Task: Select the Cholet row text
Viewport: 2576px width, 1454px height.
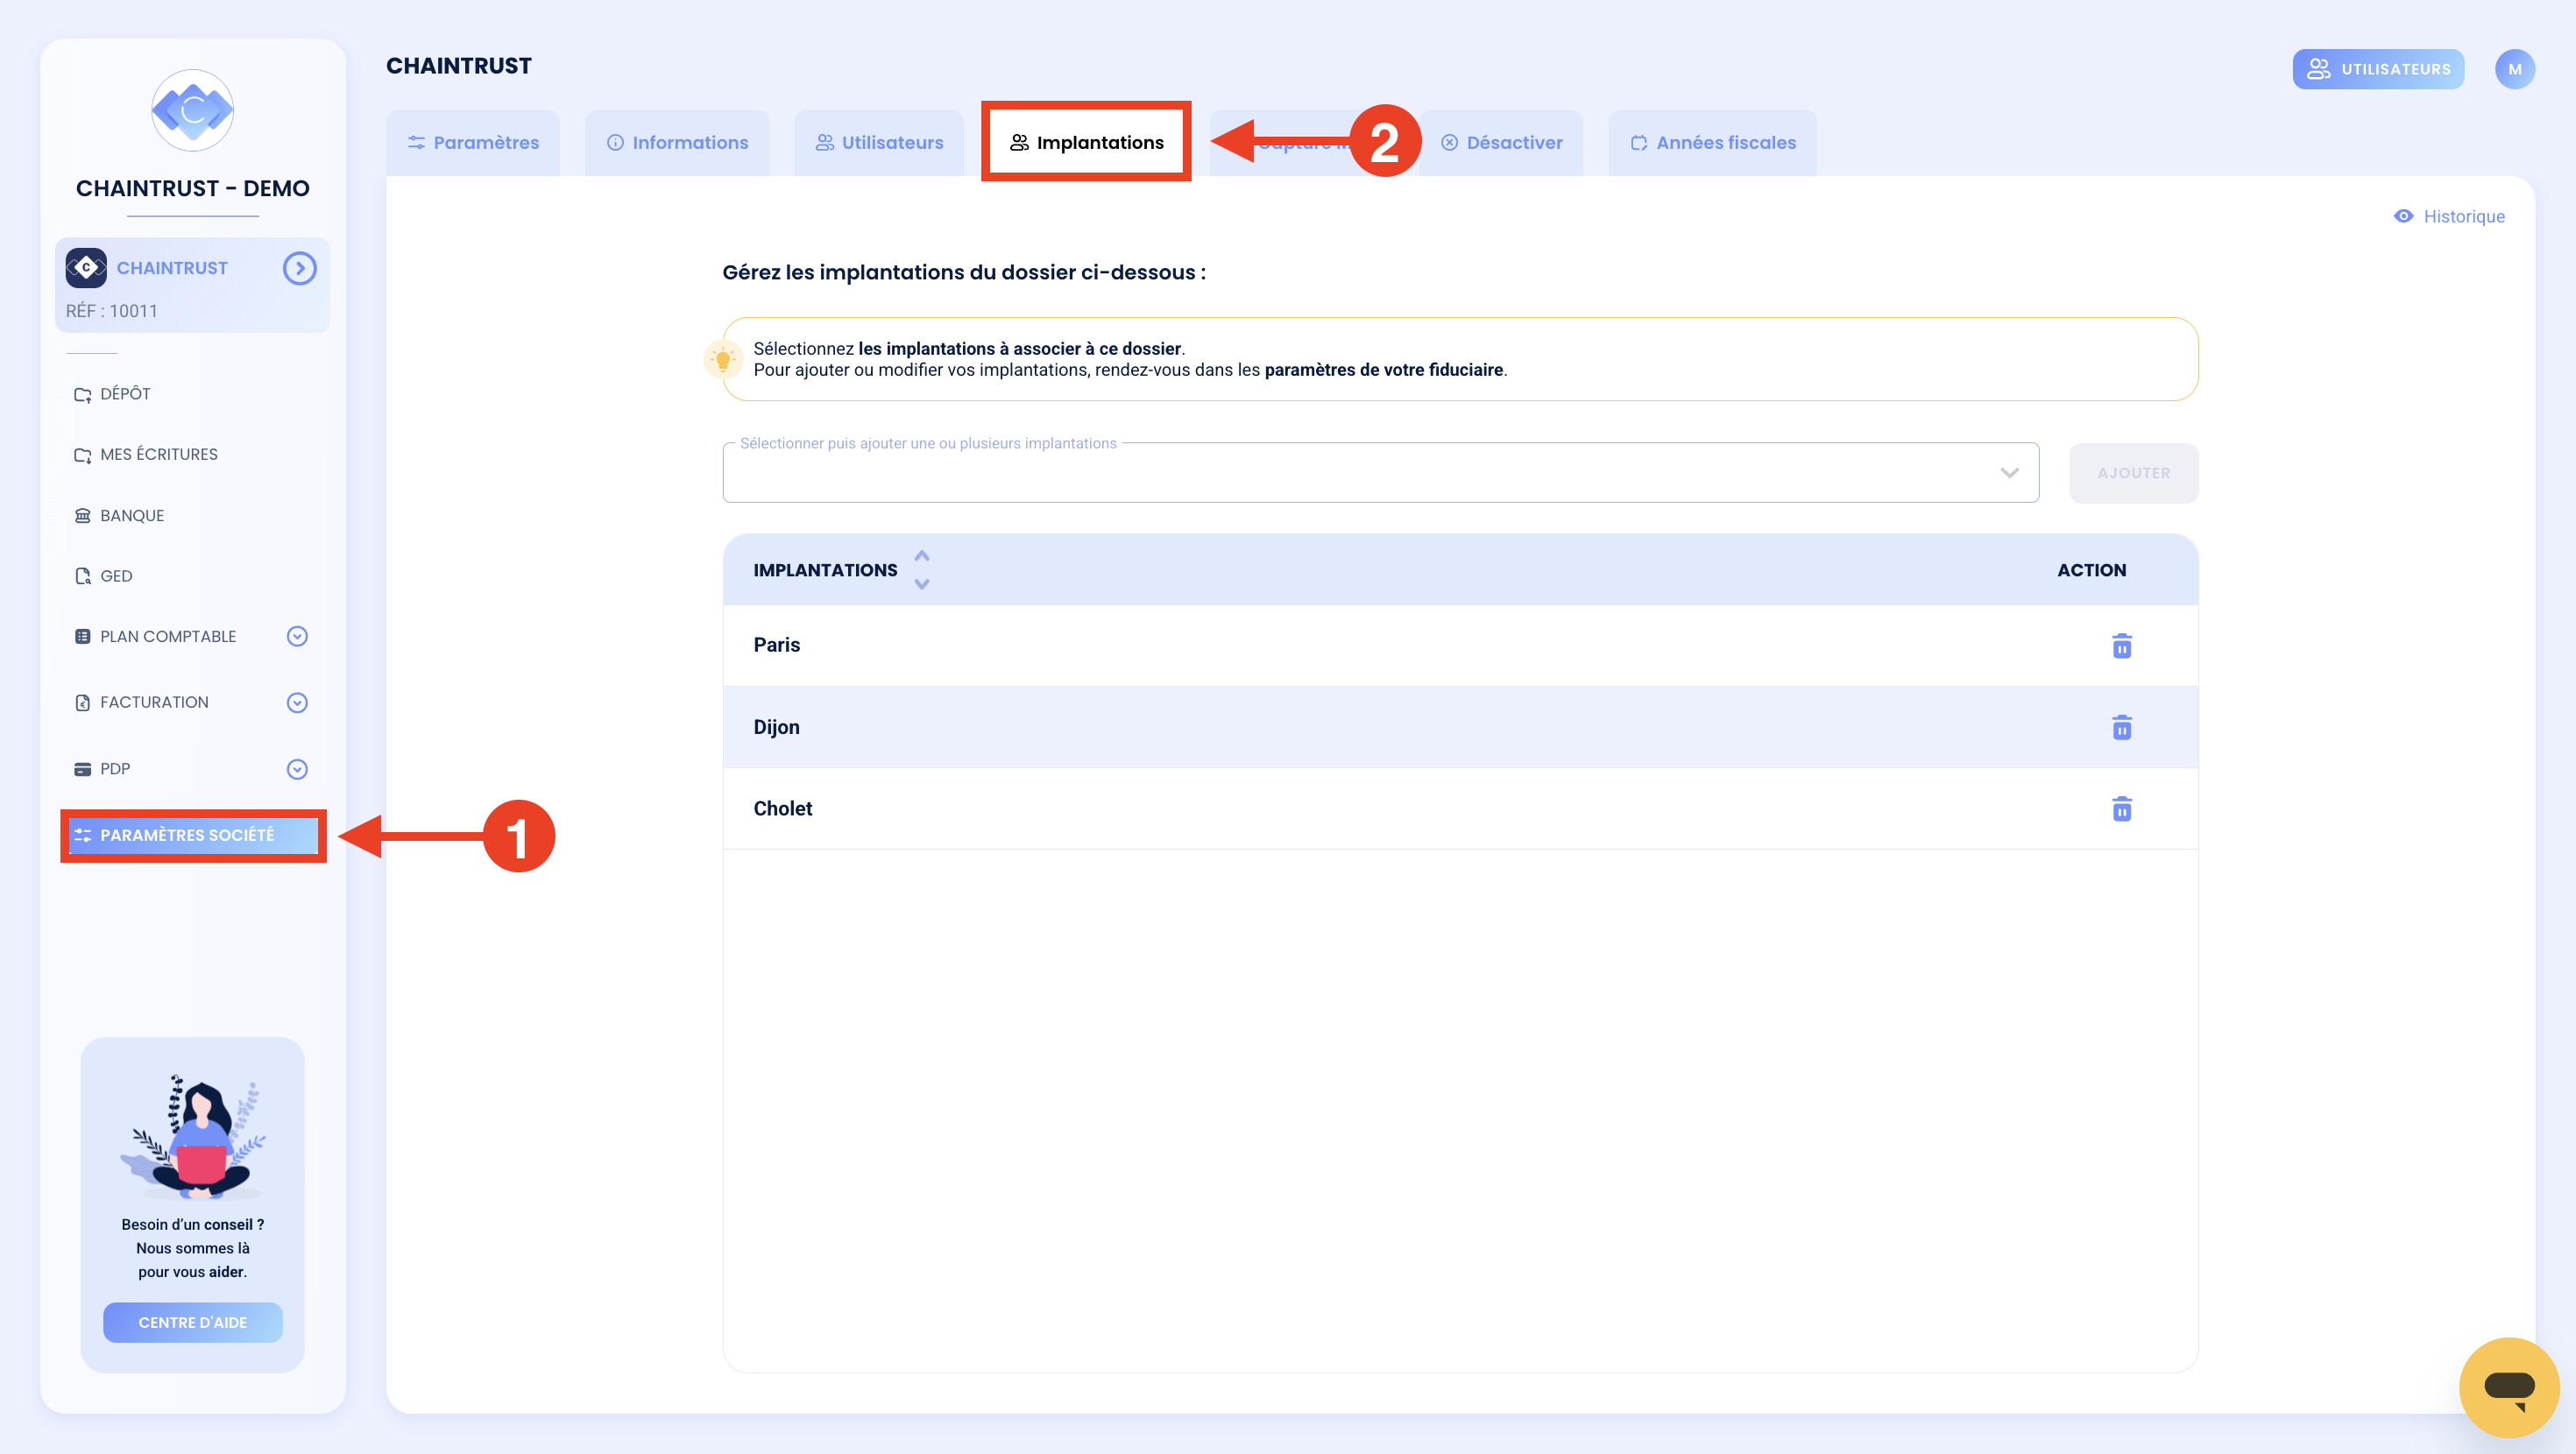Action: (783, 809)
